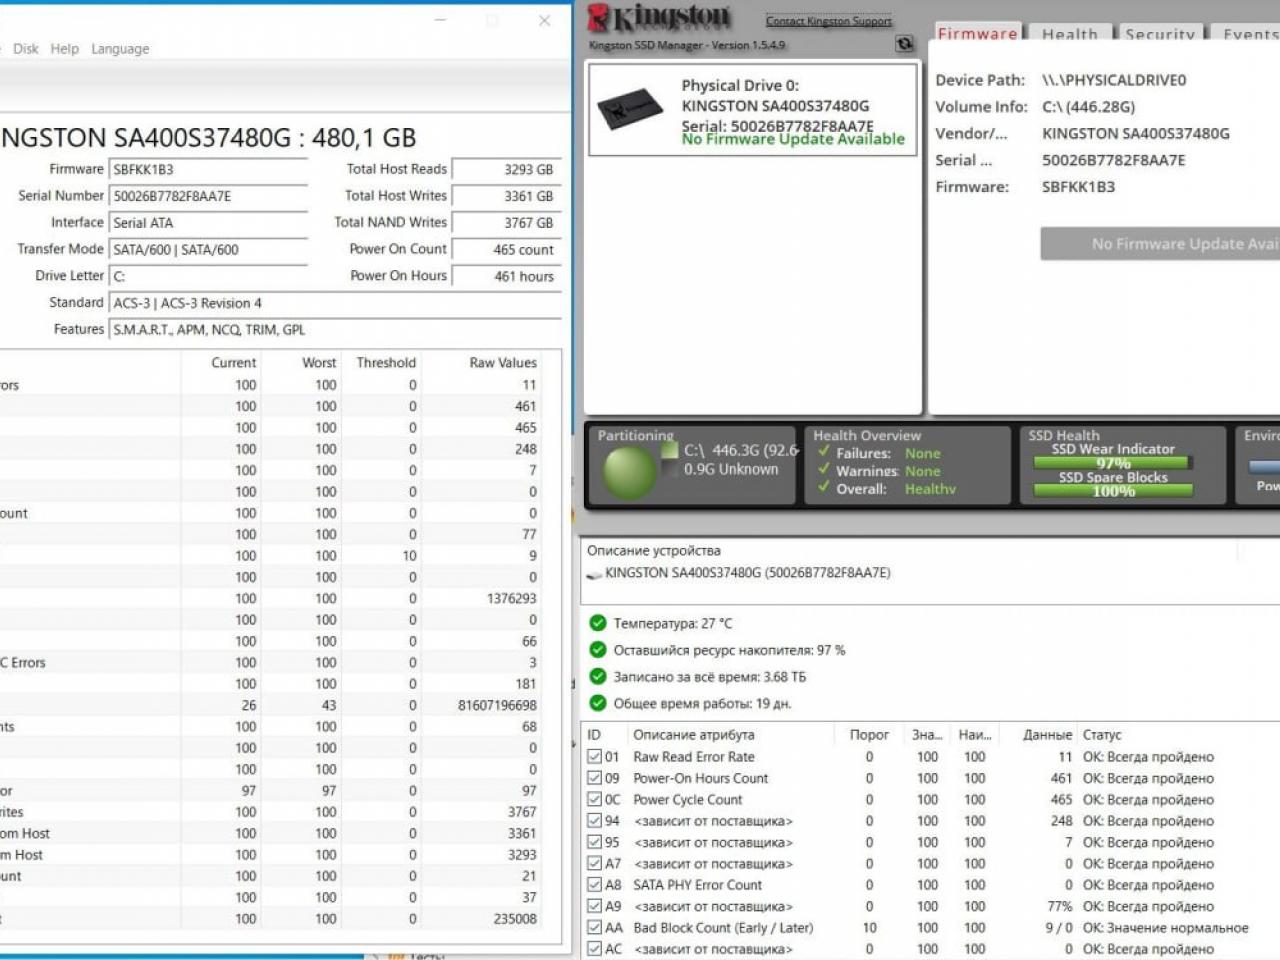Click the checkmark next to Warnings

coord(824,470)
